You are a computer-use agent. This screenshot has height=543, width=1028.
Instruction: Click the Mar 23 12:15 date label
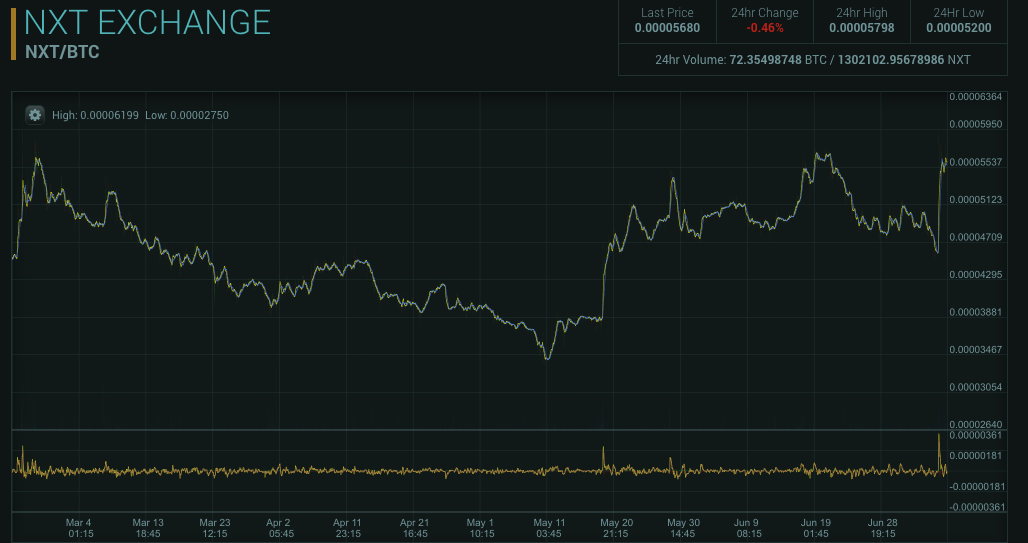tap(214, 528)
